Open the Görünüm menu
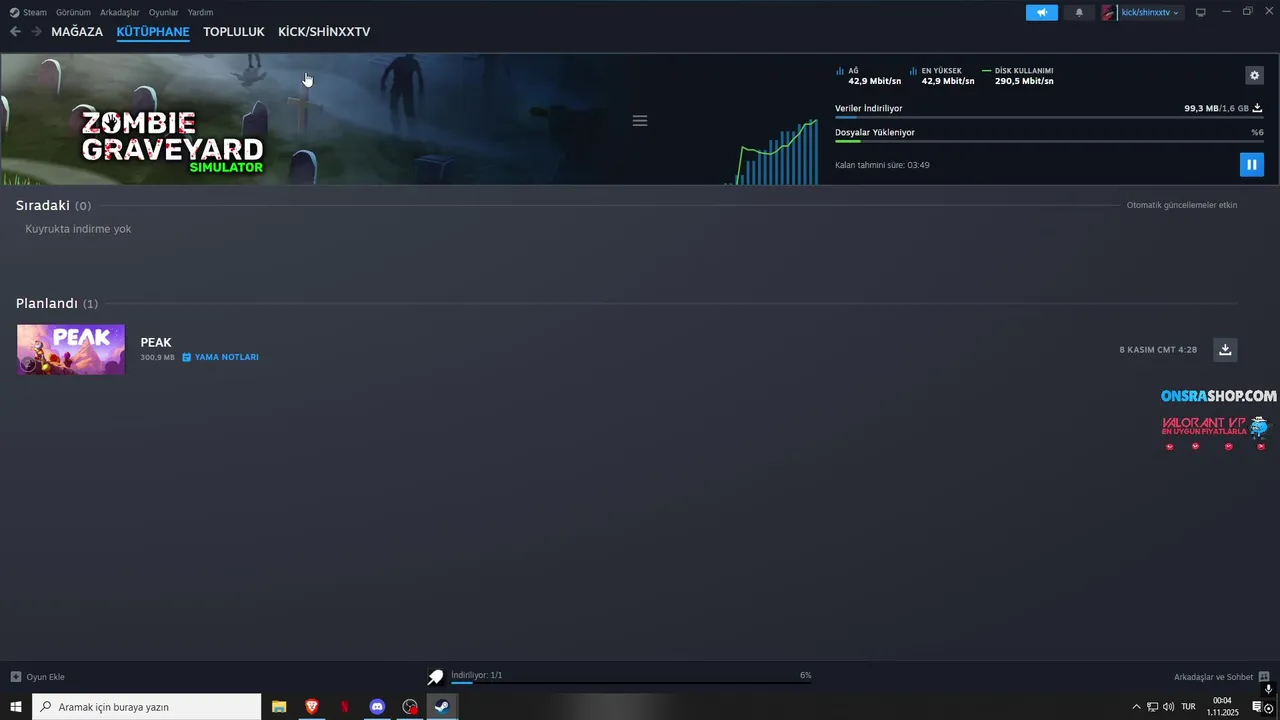The width and height of the screenshot is (1280, 720). tap(73, 12)
